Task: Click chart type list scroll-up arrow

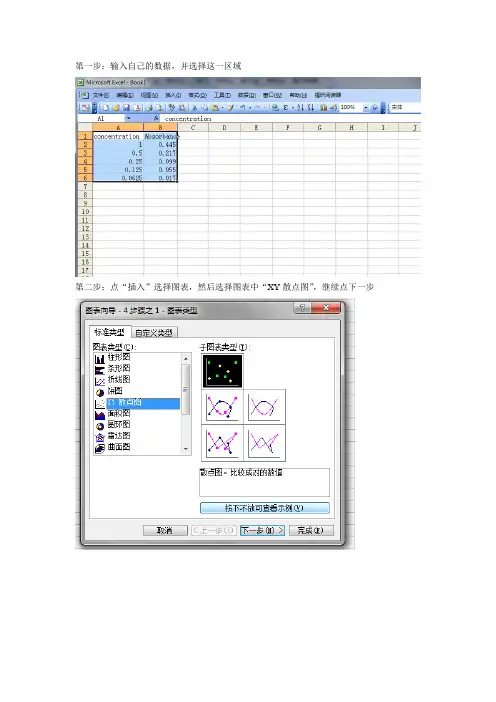Action: point(186,358)
